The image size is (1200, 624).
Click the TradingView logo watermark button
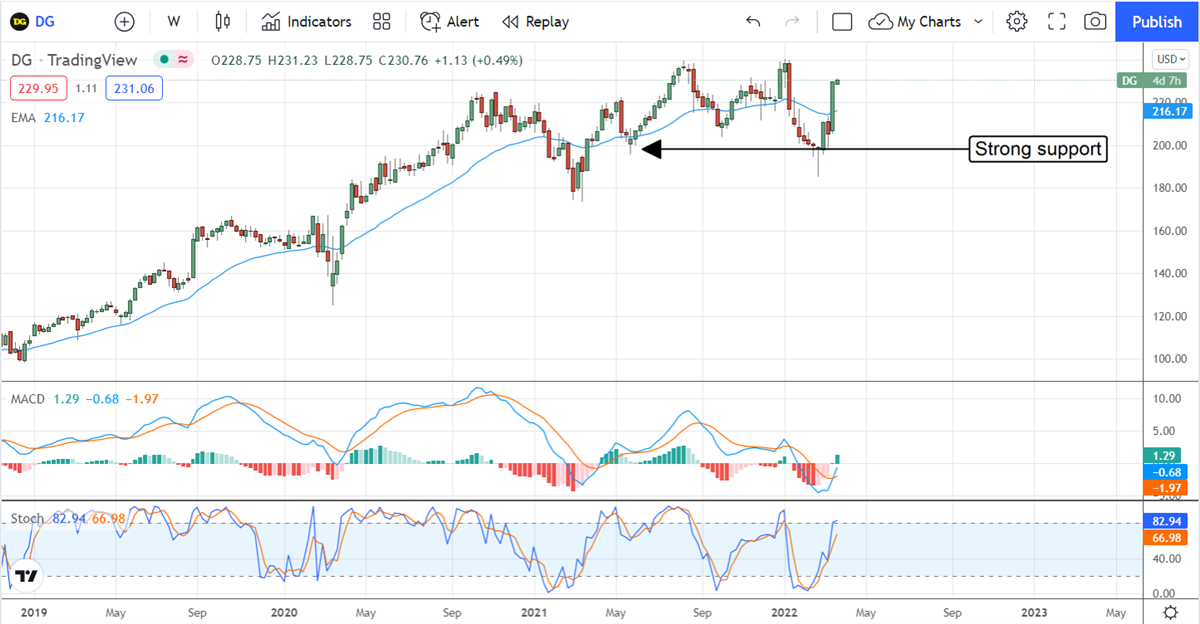pos(27,577)
